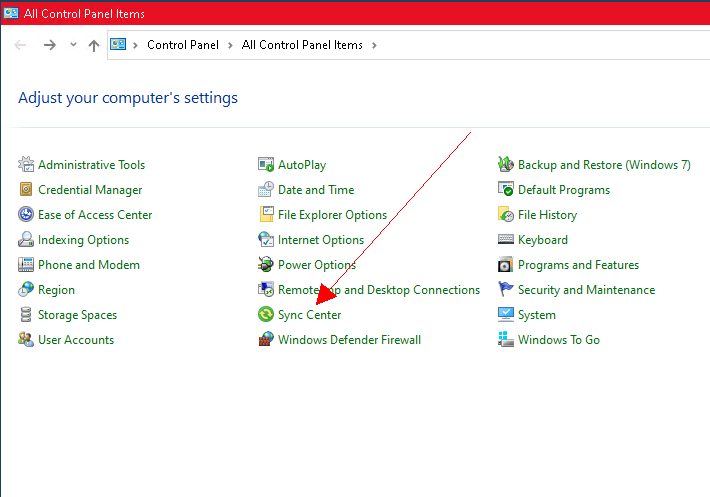This screenshot has height=497, width=710.
Task: Click the Back navigation arrow
Action: click(21, 45)
